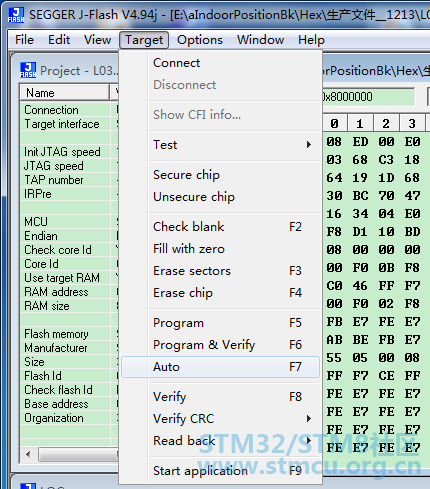Viewport: 430px width, 489px height.
Task: Expand the Test submenu
Action: pyautogui.click(x=221, y=145)
